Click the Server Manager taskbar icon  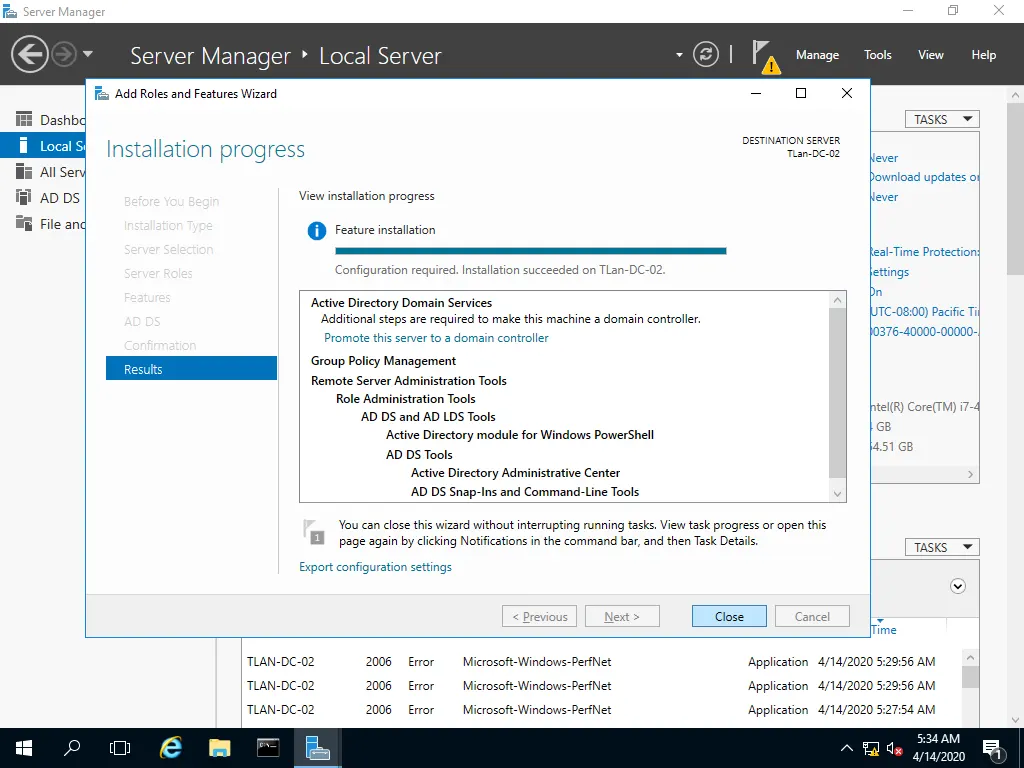pyautogui.click(x=317, y=748)
